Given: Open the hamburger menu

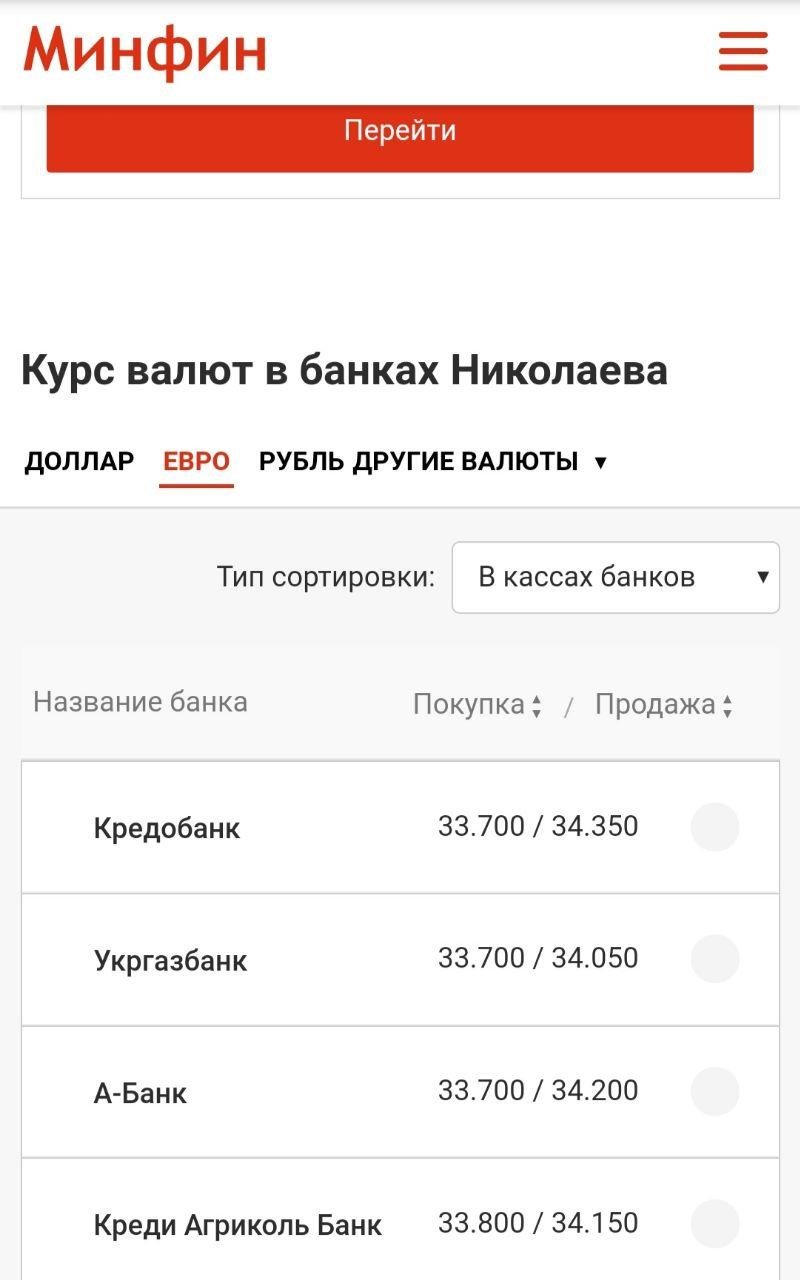Looking at the screenshot, I should click(x=743, y=51).
